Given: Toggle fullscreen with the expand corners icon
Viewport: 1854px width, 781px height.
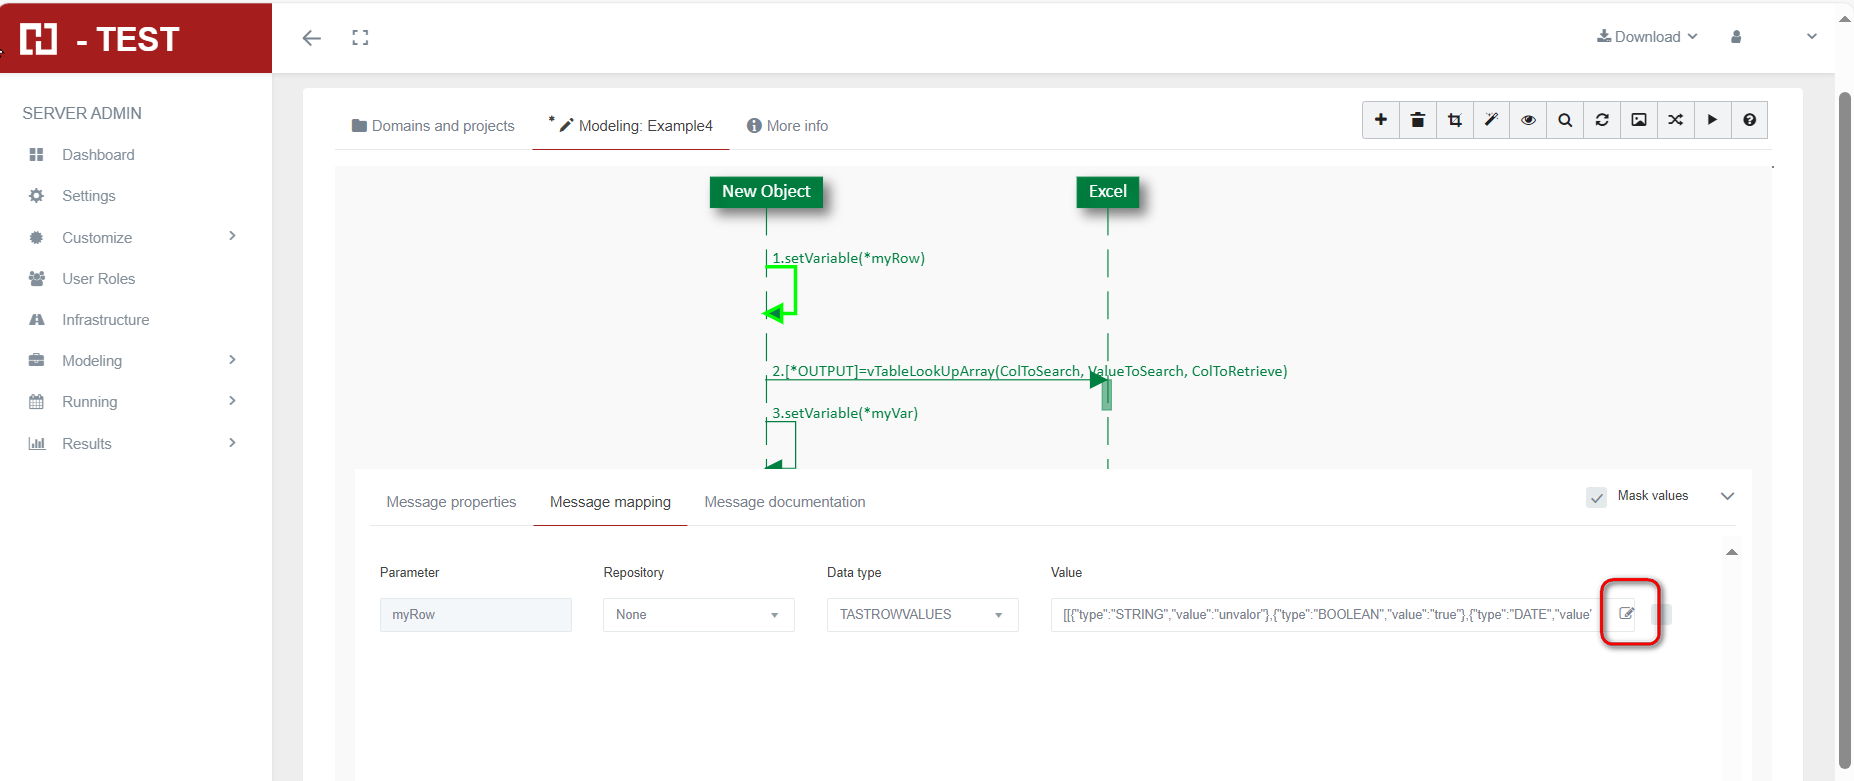Looking at the screenshot, I should (360, 38).
